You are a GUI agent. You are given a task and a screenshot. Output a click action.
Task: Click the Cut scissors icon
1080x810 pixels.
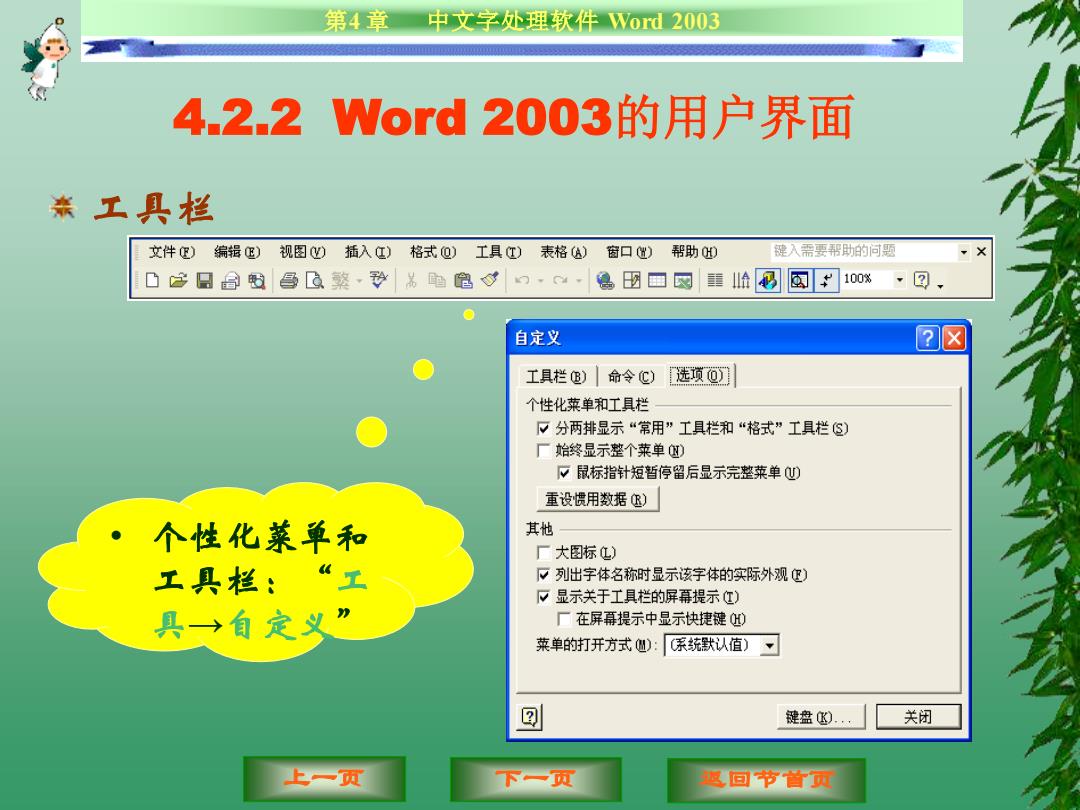coord(411,280)
